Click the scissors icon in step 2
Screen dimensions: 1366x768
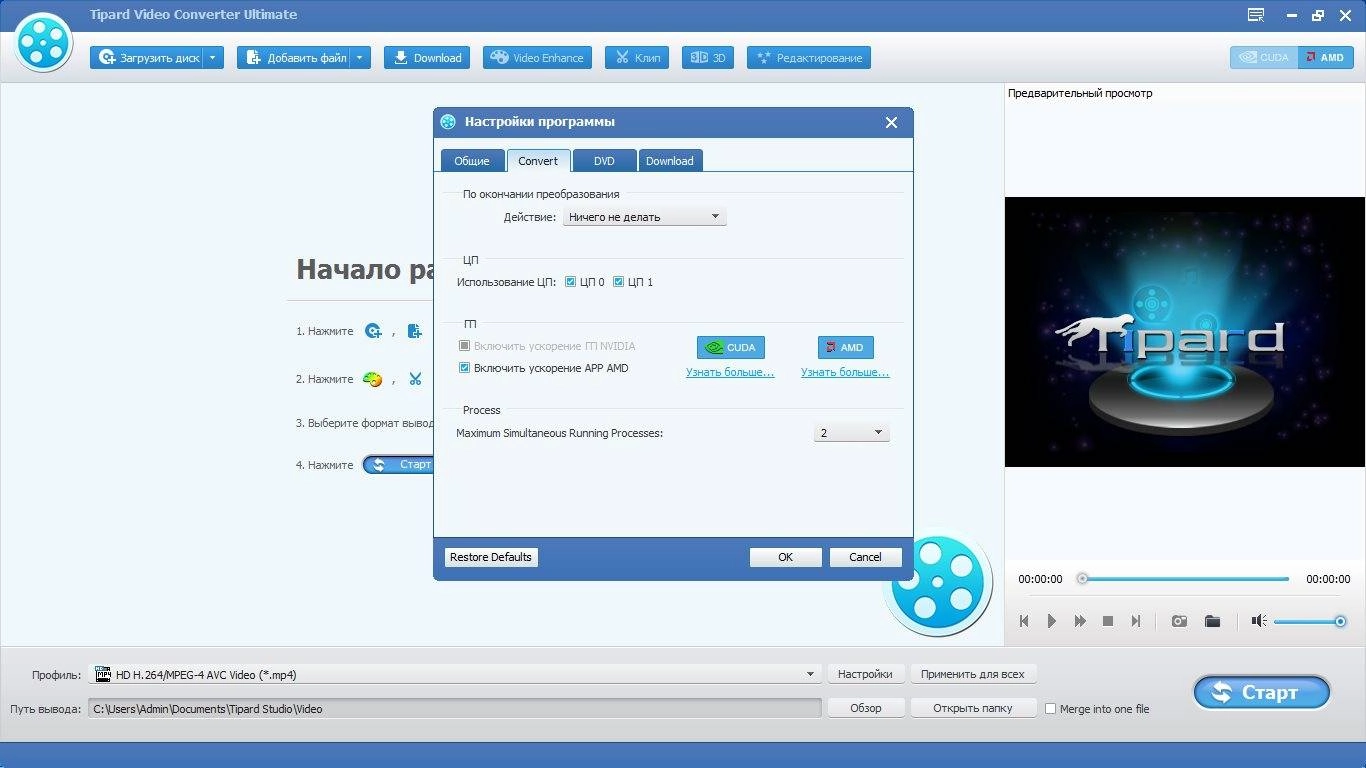tap(415, 379)
